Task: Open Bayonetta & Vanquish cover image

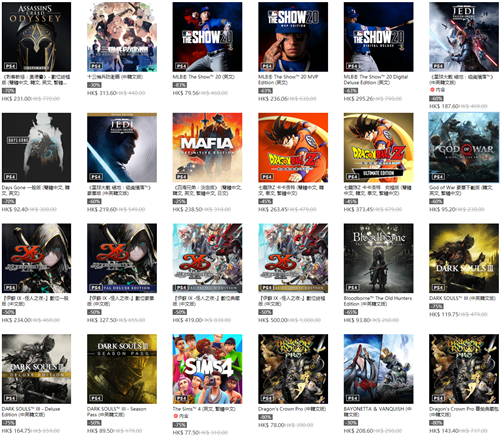Action: coord(378,369)
